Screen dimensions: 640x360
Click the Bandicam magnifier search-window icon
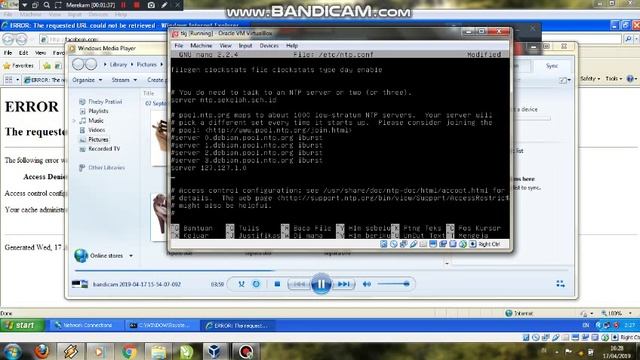47,5
